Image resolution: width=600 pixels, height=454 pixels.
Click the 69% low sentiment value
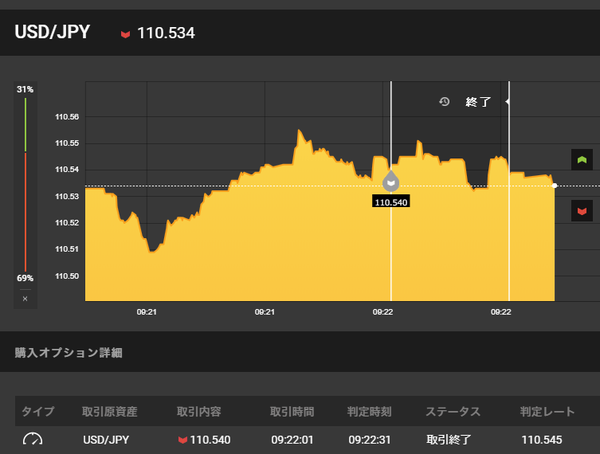point(25,278)
